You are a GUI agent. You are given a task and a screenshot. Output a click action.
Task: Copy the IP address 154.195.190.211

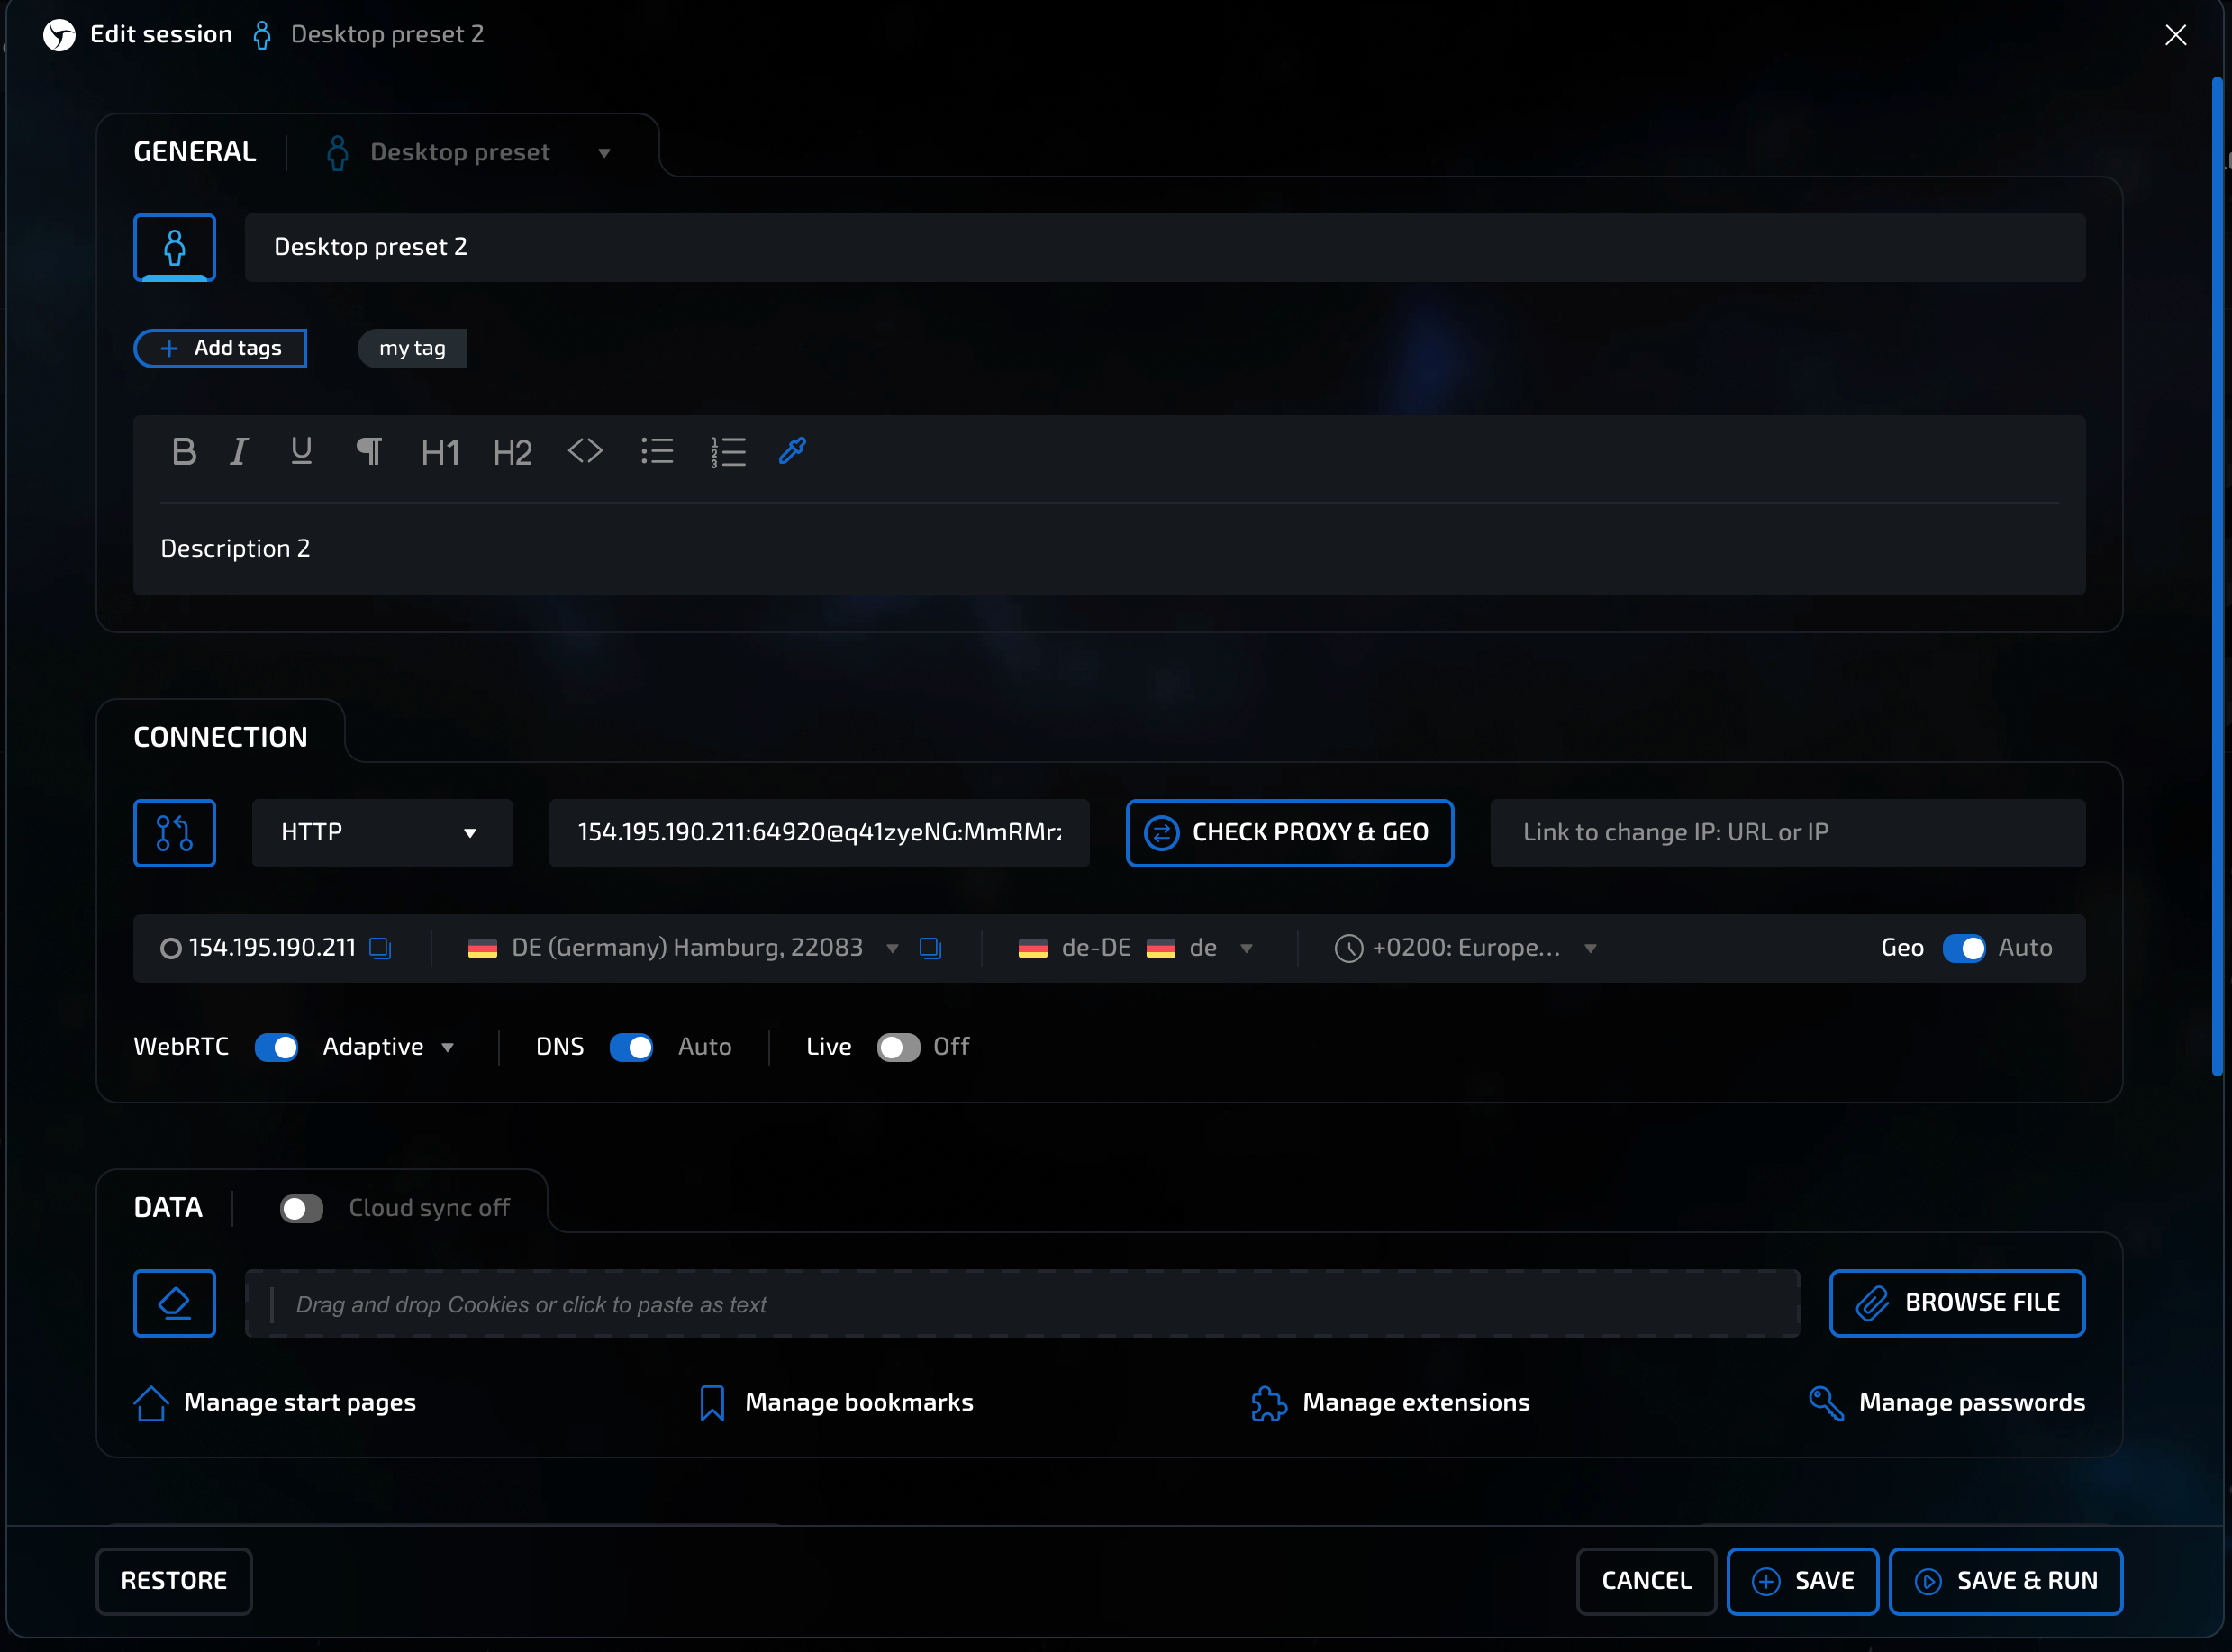(380, 948)
